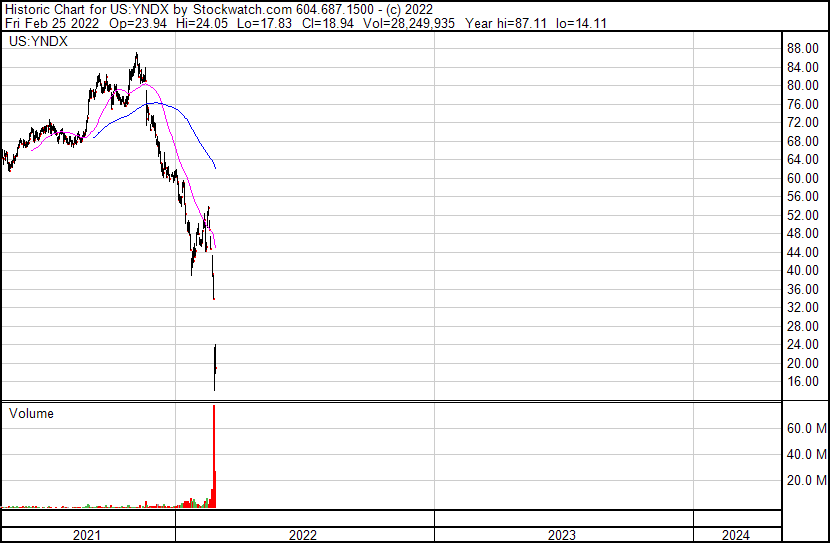The image size is (830, 543).
Task: Click the 24.00 price axis label
Action: coord(803,345)
